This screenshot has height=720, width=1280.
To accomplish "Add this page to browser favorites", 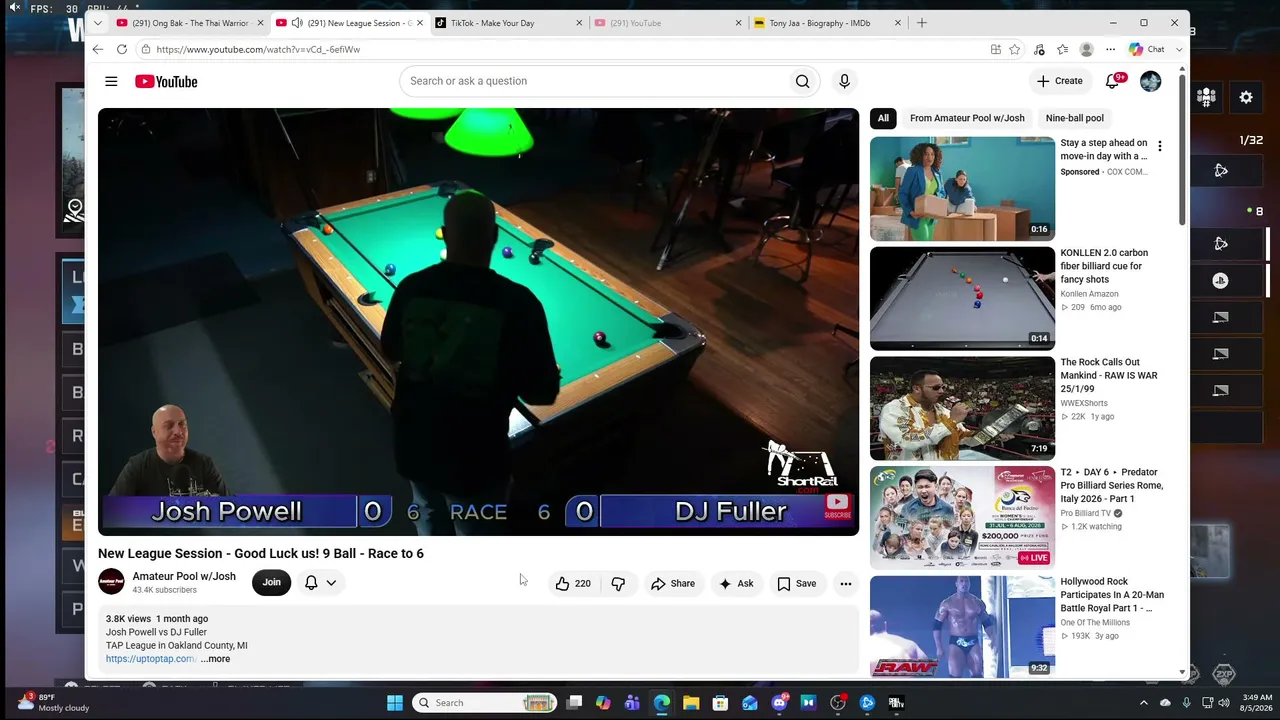I will [x=1014, y=49].
